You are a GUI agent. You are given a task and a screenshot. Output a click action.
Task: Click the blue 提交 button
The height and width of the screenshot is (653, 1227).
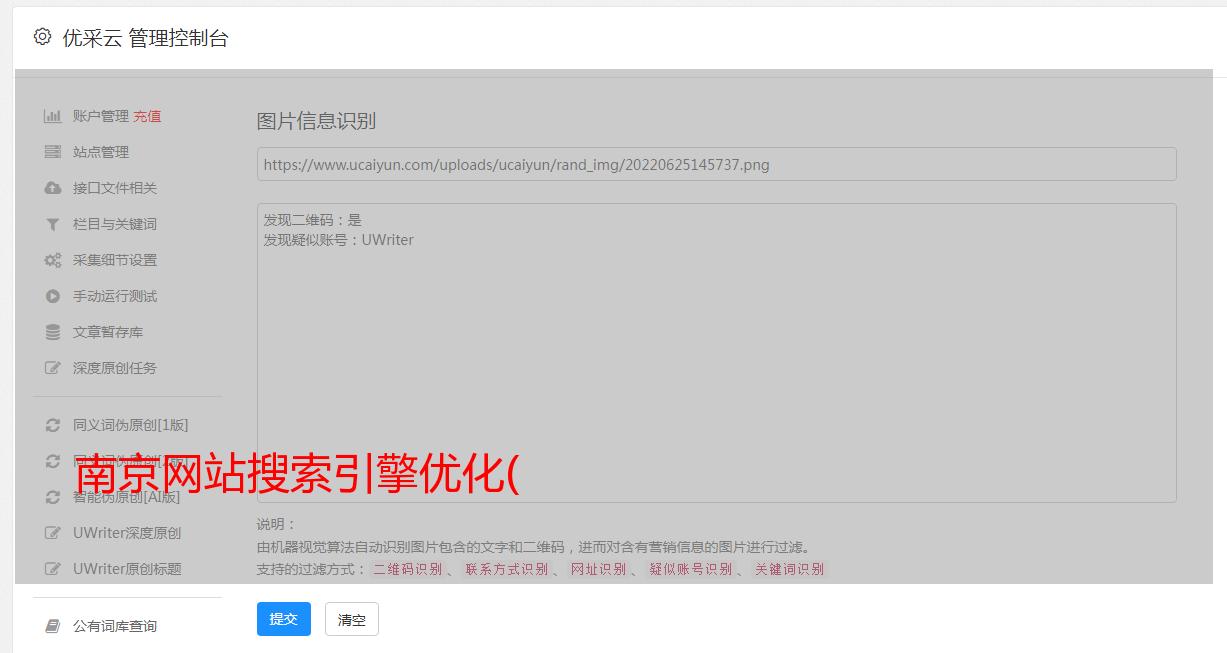(x=284, y=619)
